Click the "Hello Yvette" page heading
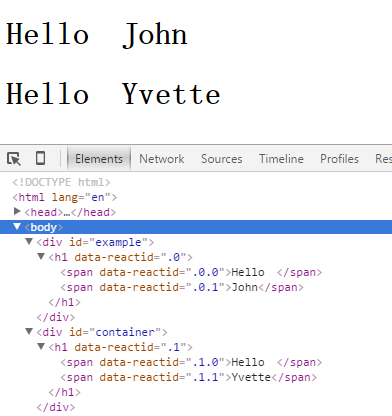Screen dimensions: 392x416 click(x=113, y=94)
